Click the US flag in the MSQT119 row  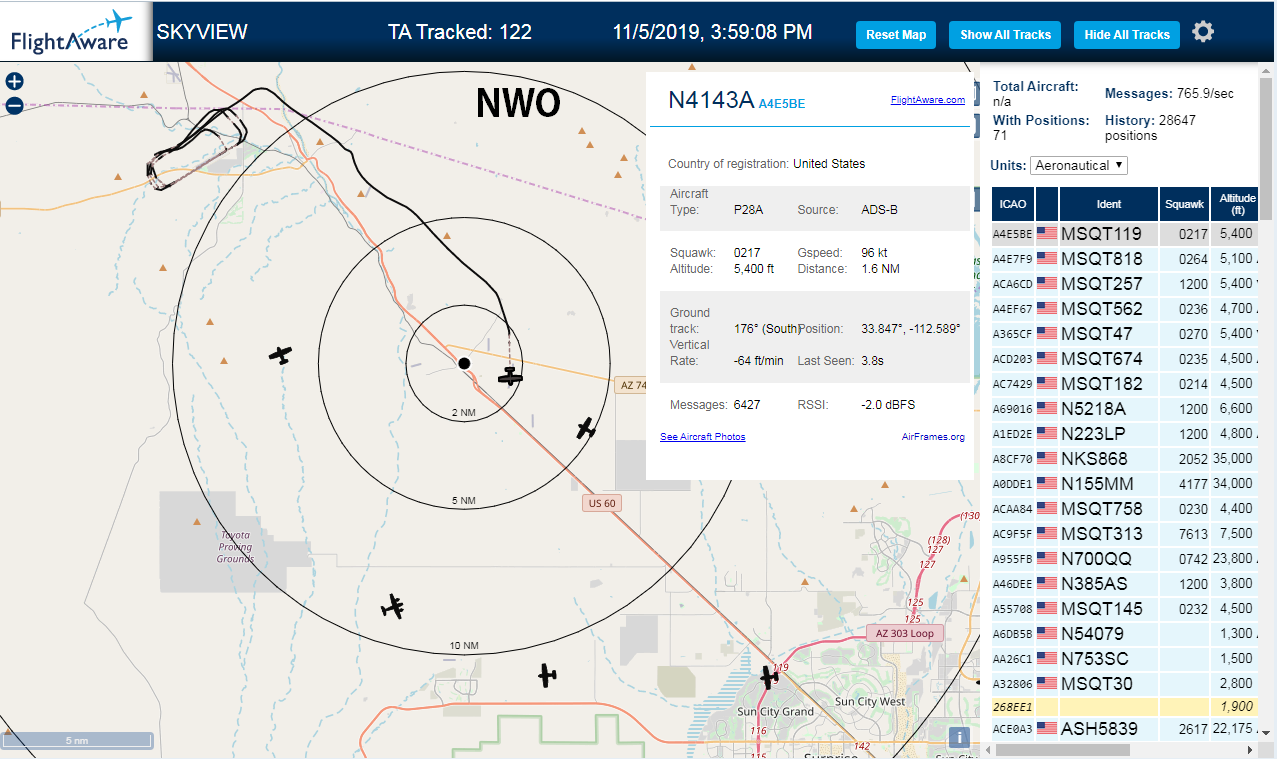pyautogui.click(x=1047, y=234)
